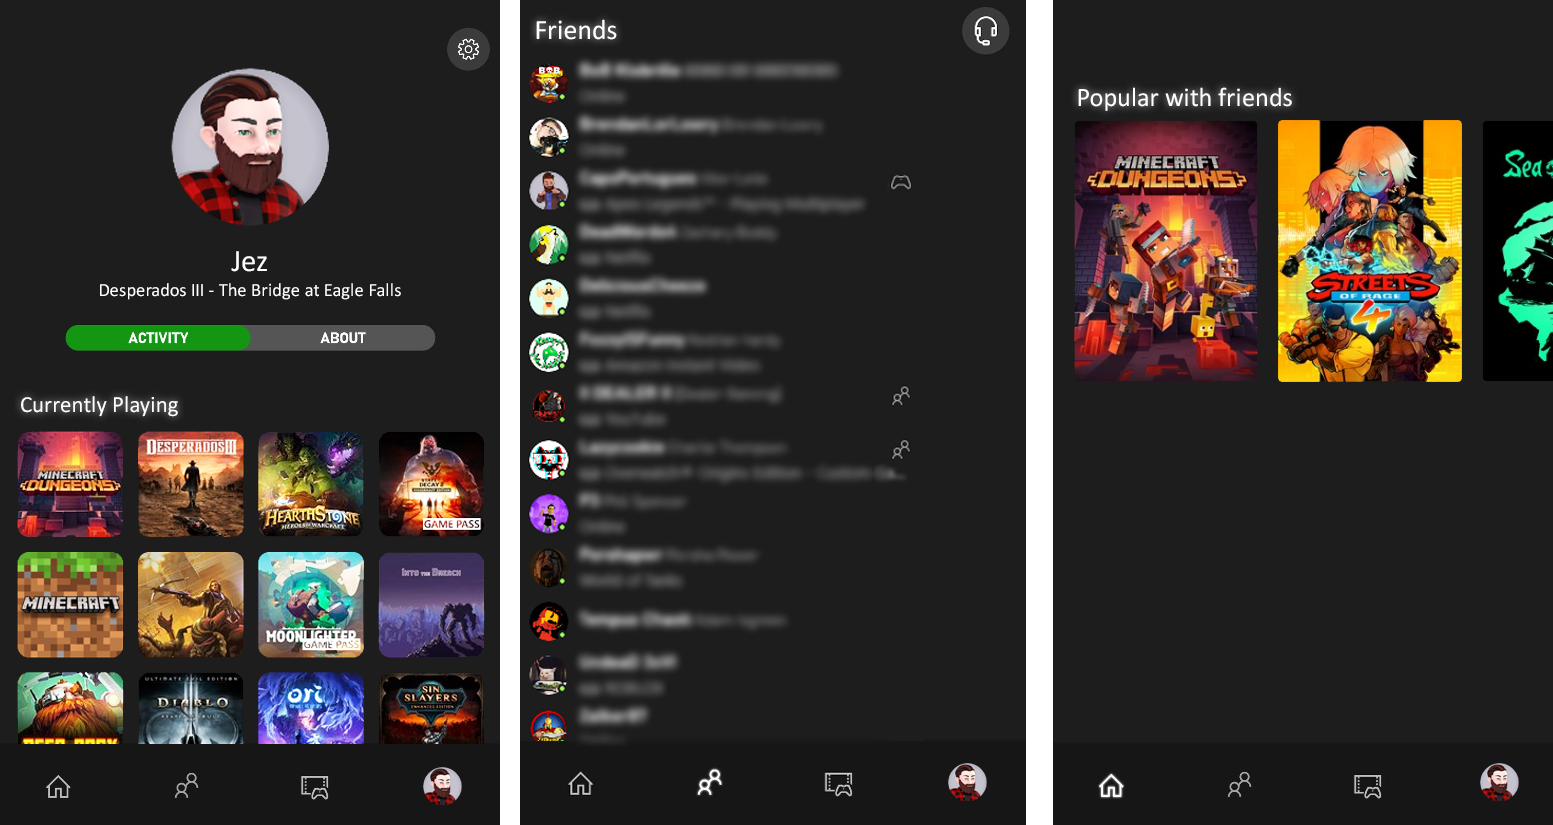Go to Home on the profile screen navbar
This screenshot has width=1553, height=825.
pyautogui.click(x=58, y=787)
